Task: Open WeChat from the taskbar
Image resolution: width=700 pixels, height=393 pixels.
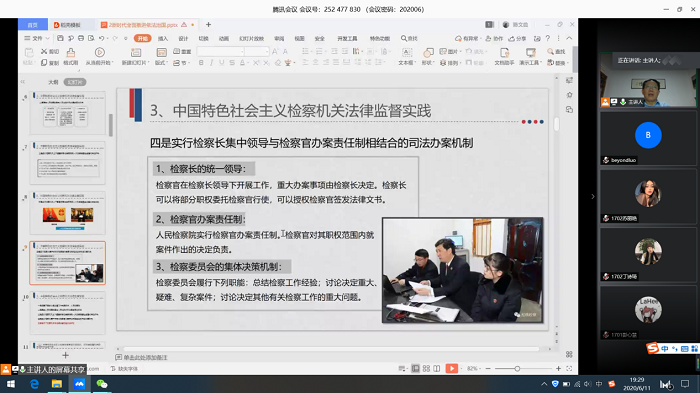Action: pyautogui.click(x=102, y=384)
